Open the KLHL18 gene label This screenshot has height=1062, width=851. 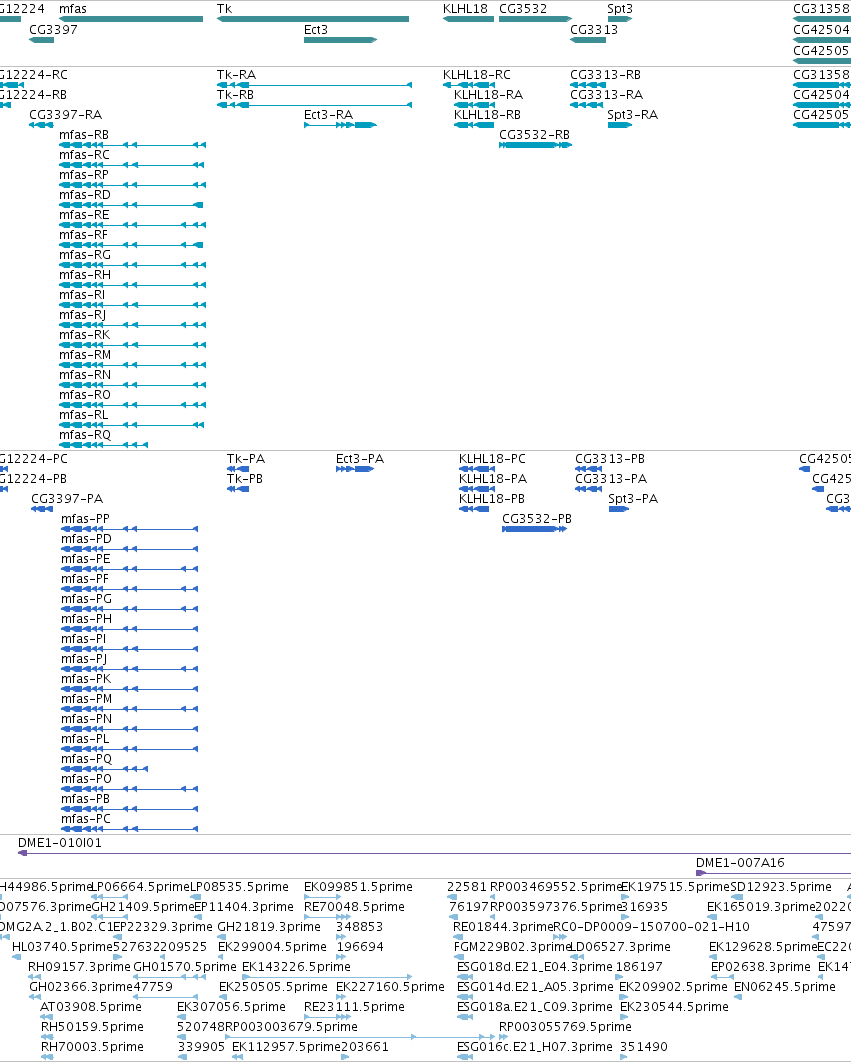[465, 9]
